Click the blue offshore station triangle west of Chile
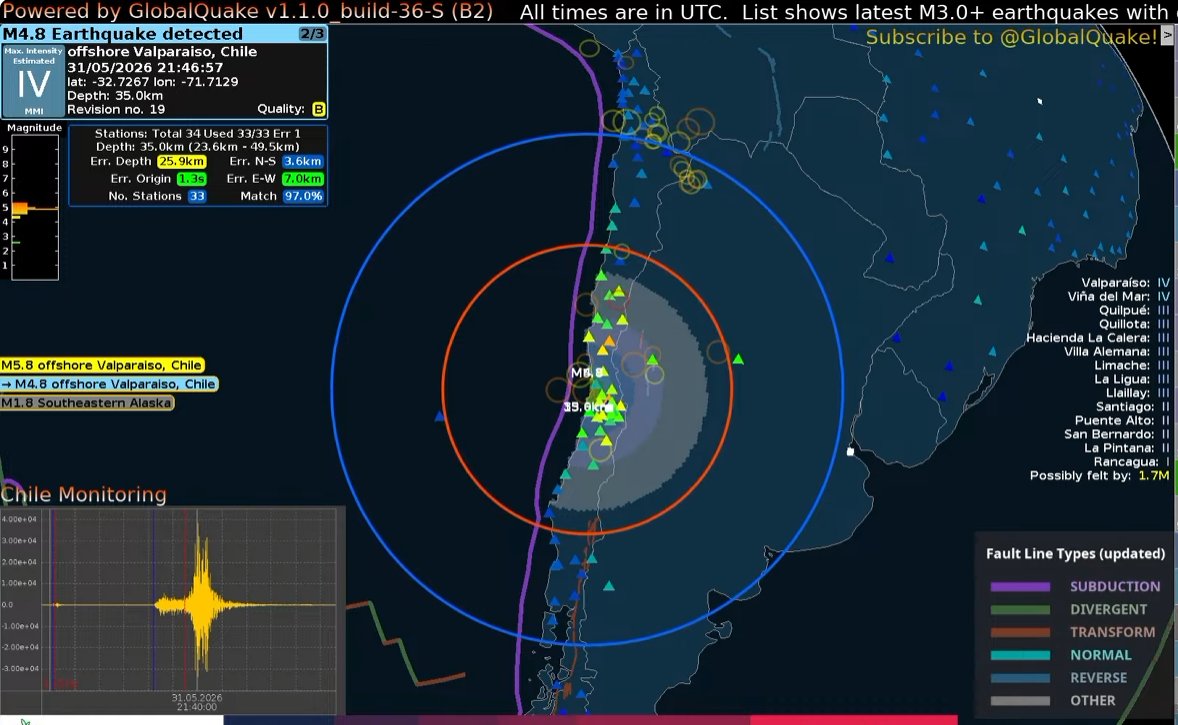 click(439, 416)
